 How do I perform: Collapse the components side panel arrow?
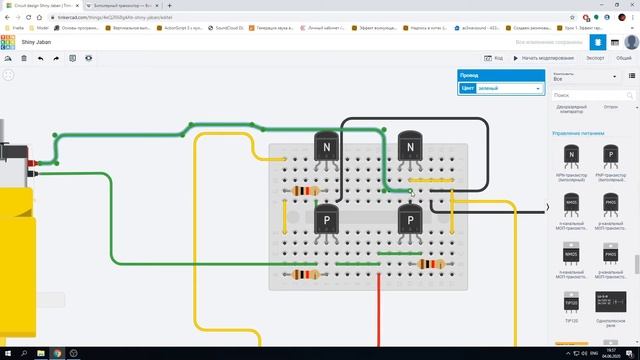547,207
